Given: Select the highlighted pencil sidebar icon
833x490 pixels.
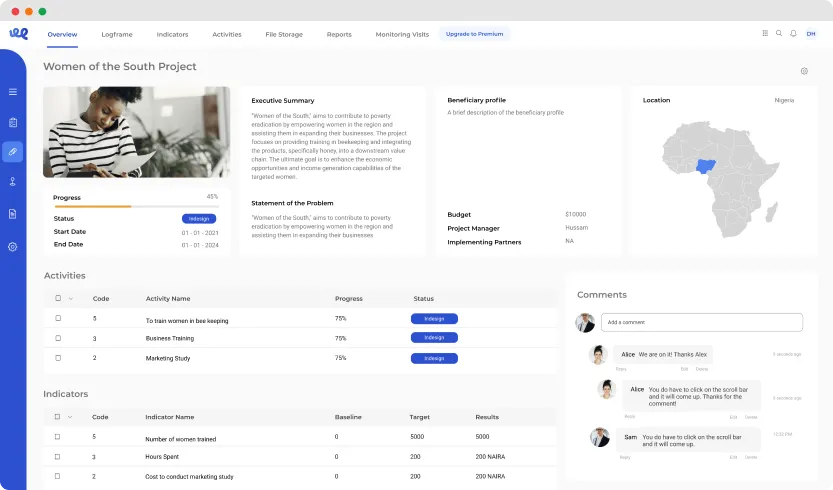Looking at the screenshot, I should pos(13,151).
